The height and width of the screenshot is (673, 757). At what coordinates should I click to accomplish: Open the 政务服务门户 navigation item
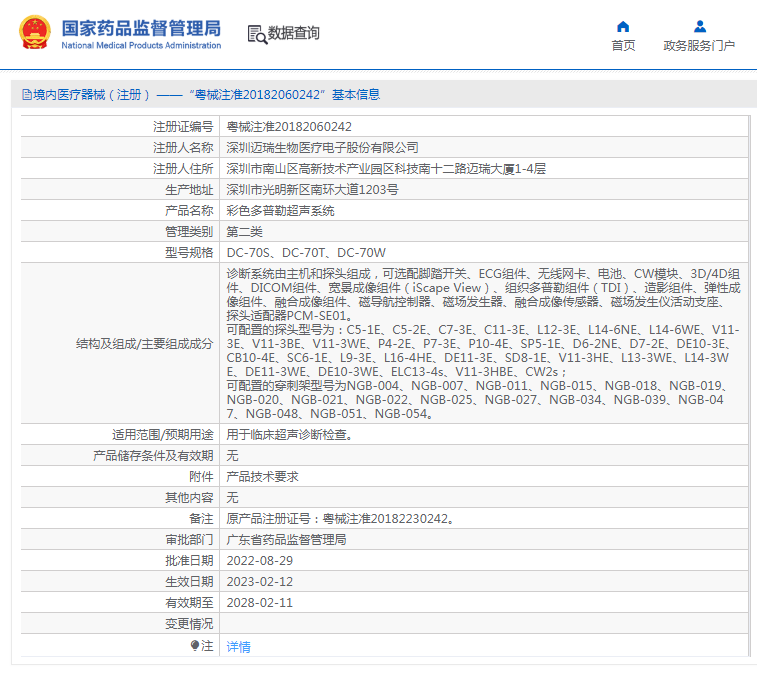(699, 46)
